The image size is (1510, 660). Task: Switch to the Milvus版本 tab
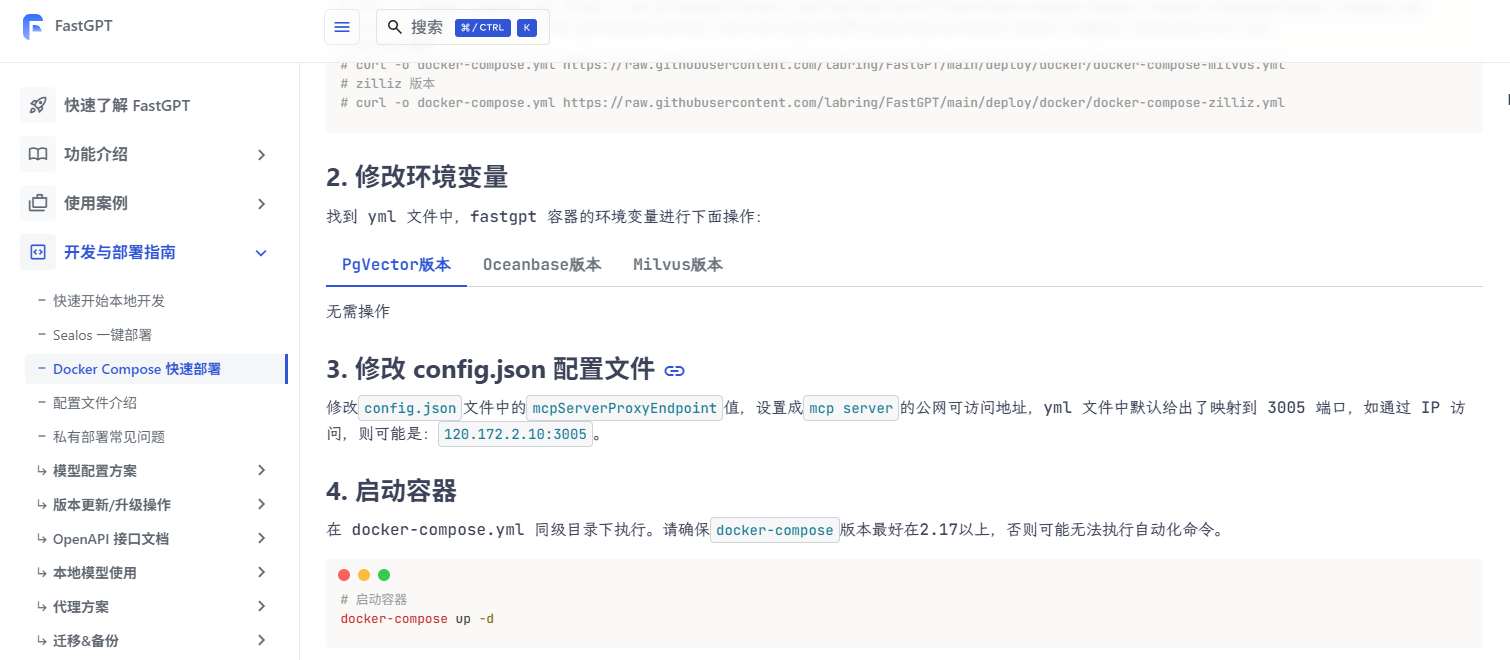click(x=678, y=265)
